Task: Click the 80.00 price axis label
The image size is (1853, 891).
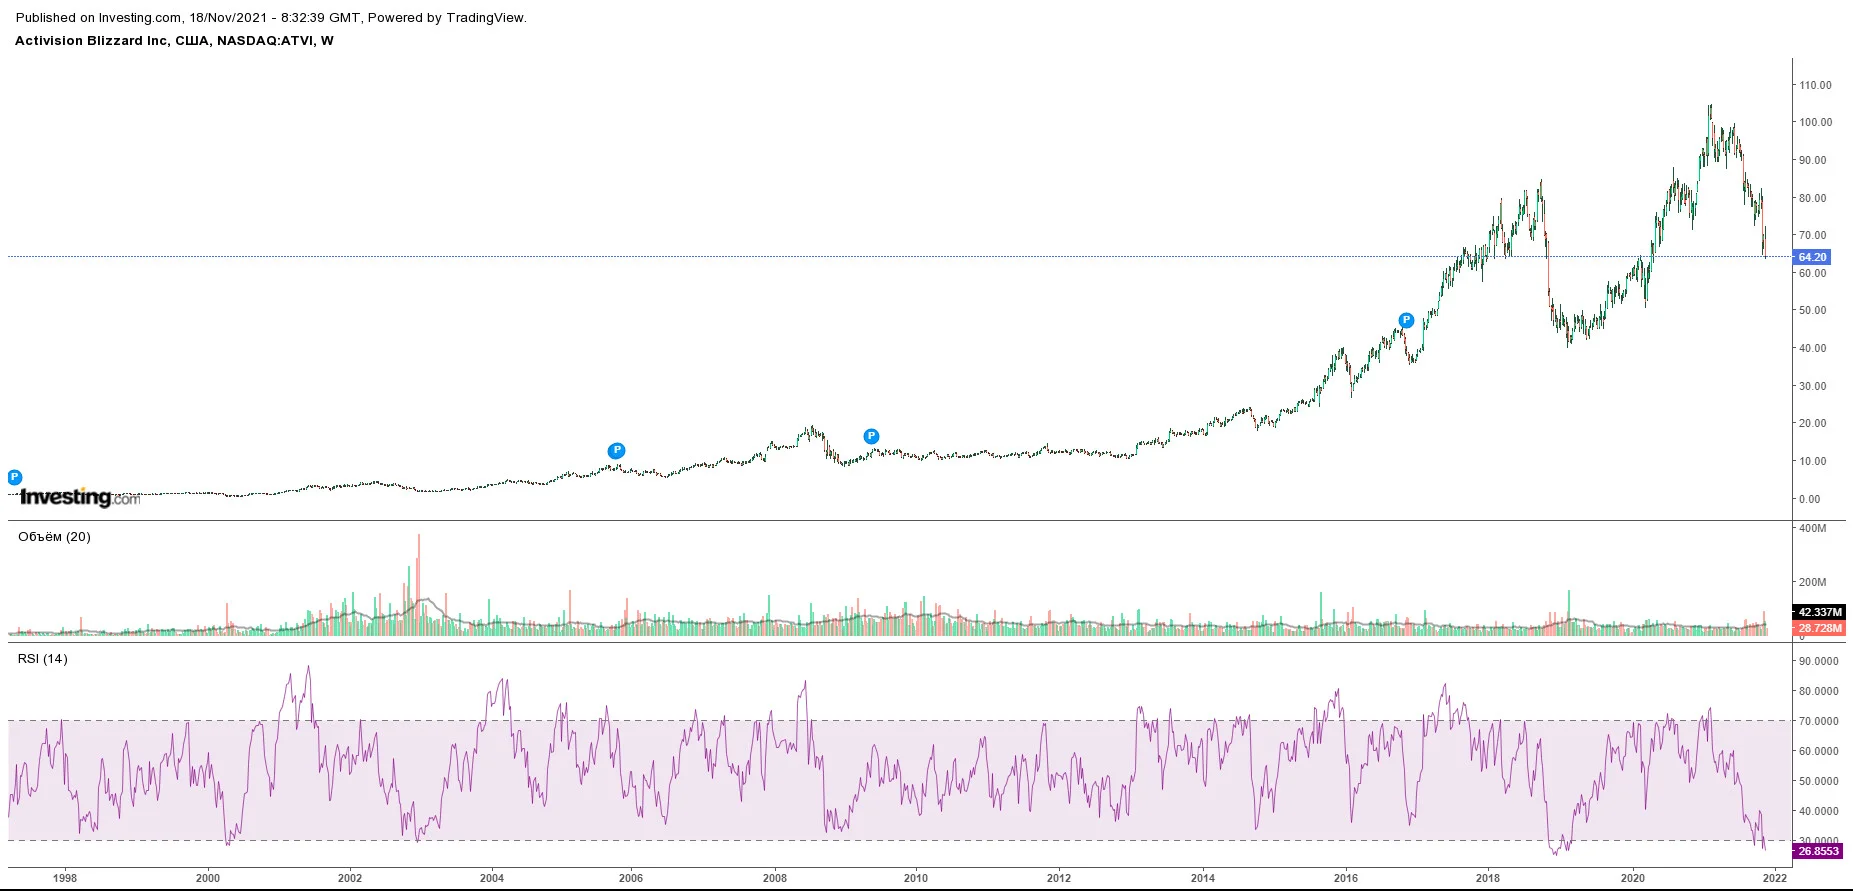Action: coord(1813,198)
